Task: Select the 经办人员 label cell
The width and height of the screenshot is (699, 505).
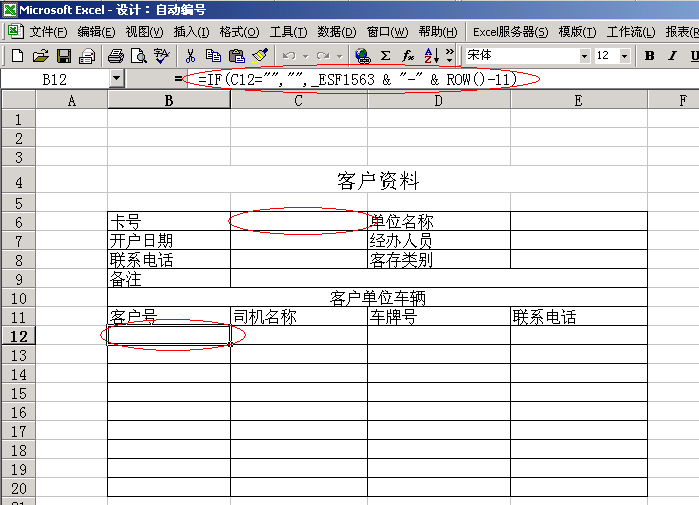Action: (x=439, y=241)
